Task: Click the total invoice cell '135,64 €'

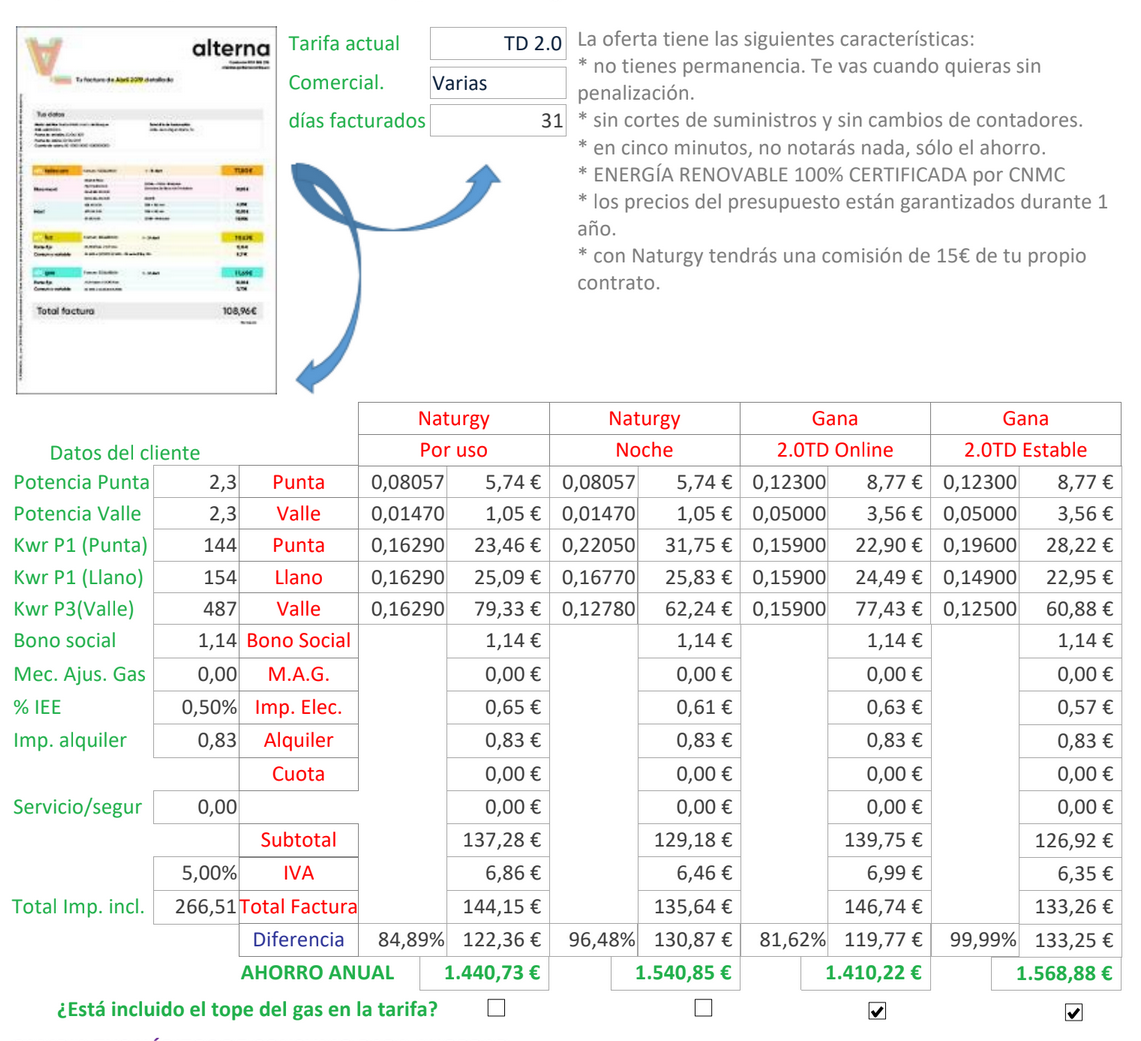Action: click(689, 906)
